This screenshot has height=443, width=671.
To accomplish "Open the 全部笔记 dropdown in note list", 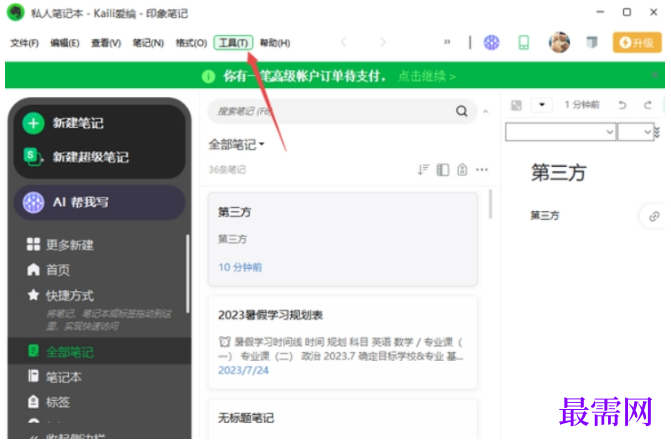I will coord(236,145).
